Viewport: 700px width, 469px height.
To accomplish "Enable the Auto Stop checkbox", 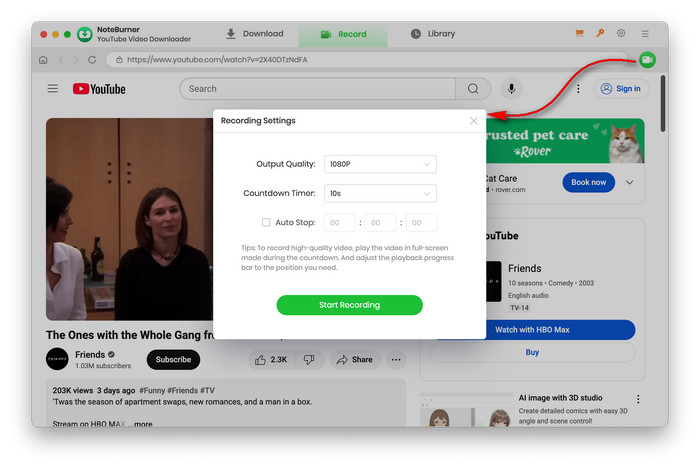I will pyautogui.click(x=266, y=222).
